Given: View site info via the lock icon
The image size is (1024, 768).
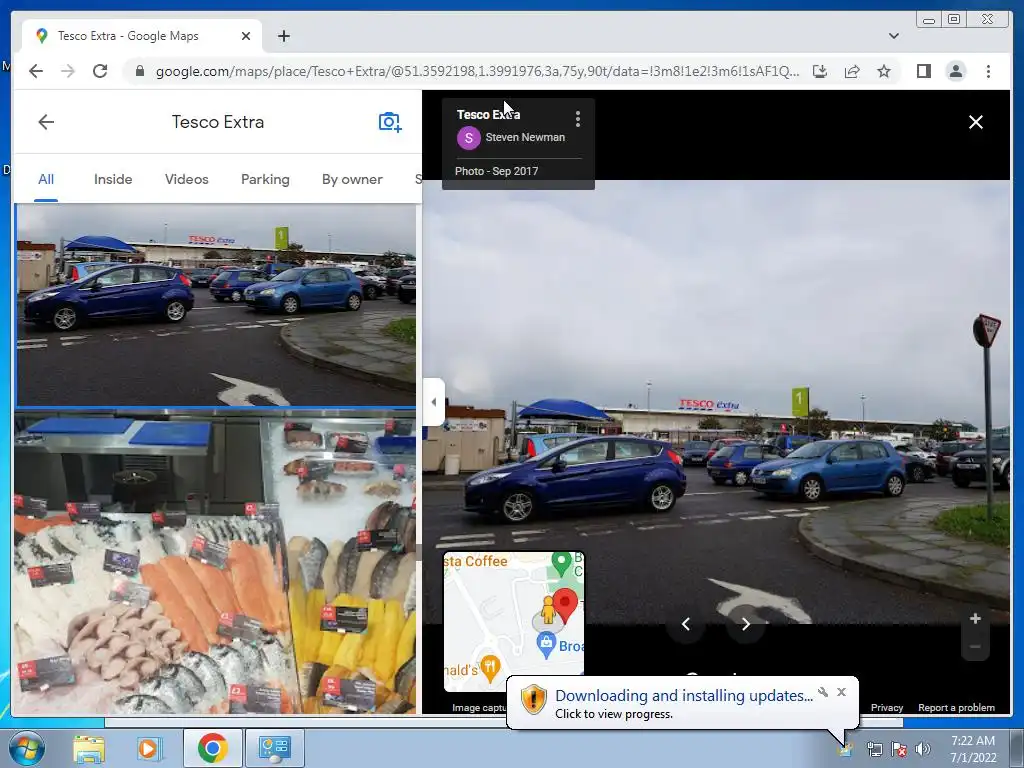Looking at the screenshot, I should (x=139, y=71).
